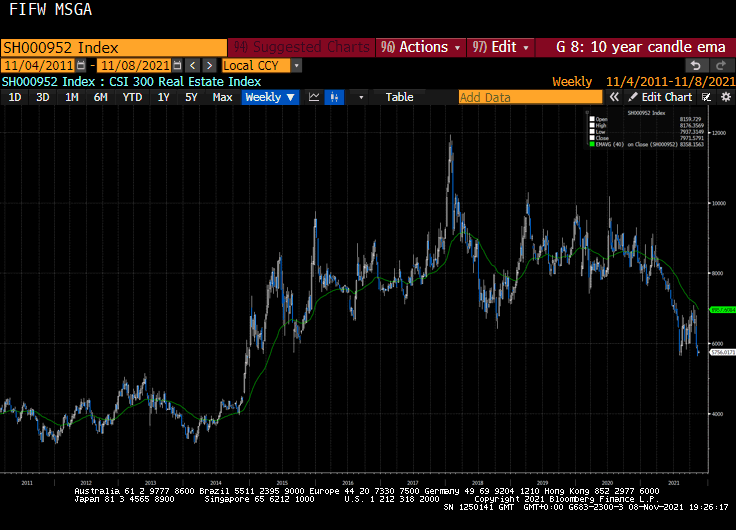This screenshot has width=736, height=530.
Task: Click the G 8: 10 year candle ema title
Action: pos(641,47)
